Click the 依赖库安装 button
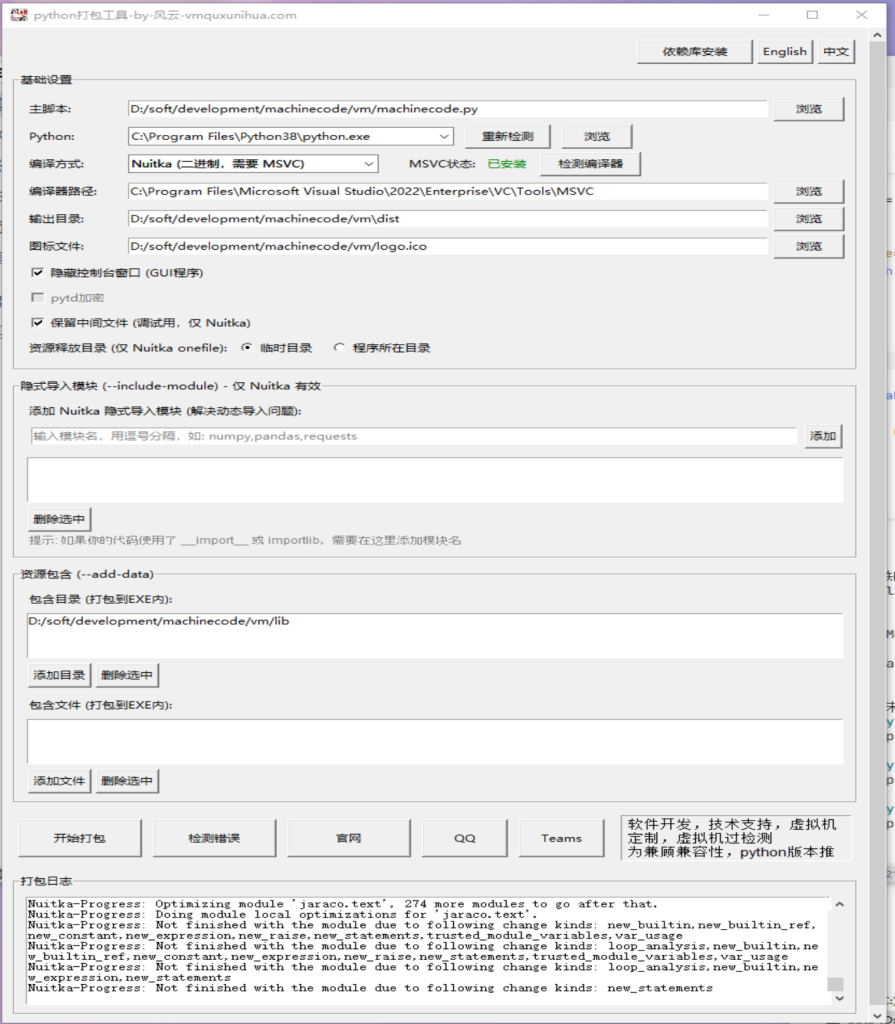 [x=694, y=52]
